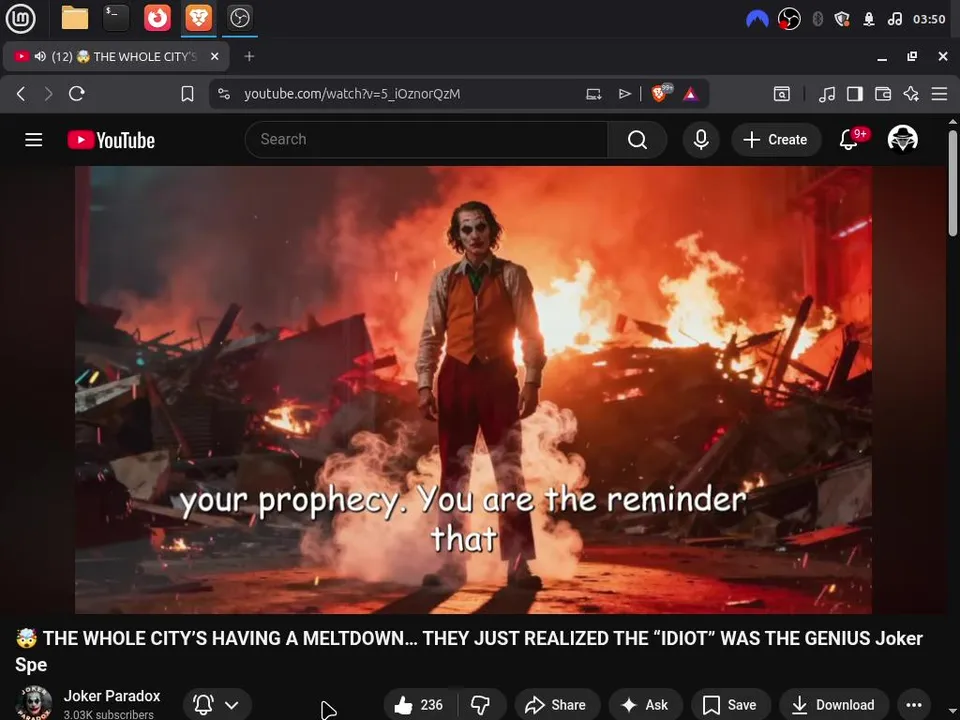
Task: Save the video to a playlist
Action: point(730,705)
